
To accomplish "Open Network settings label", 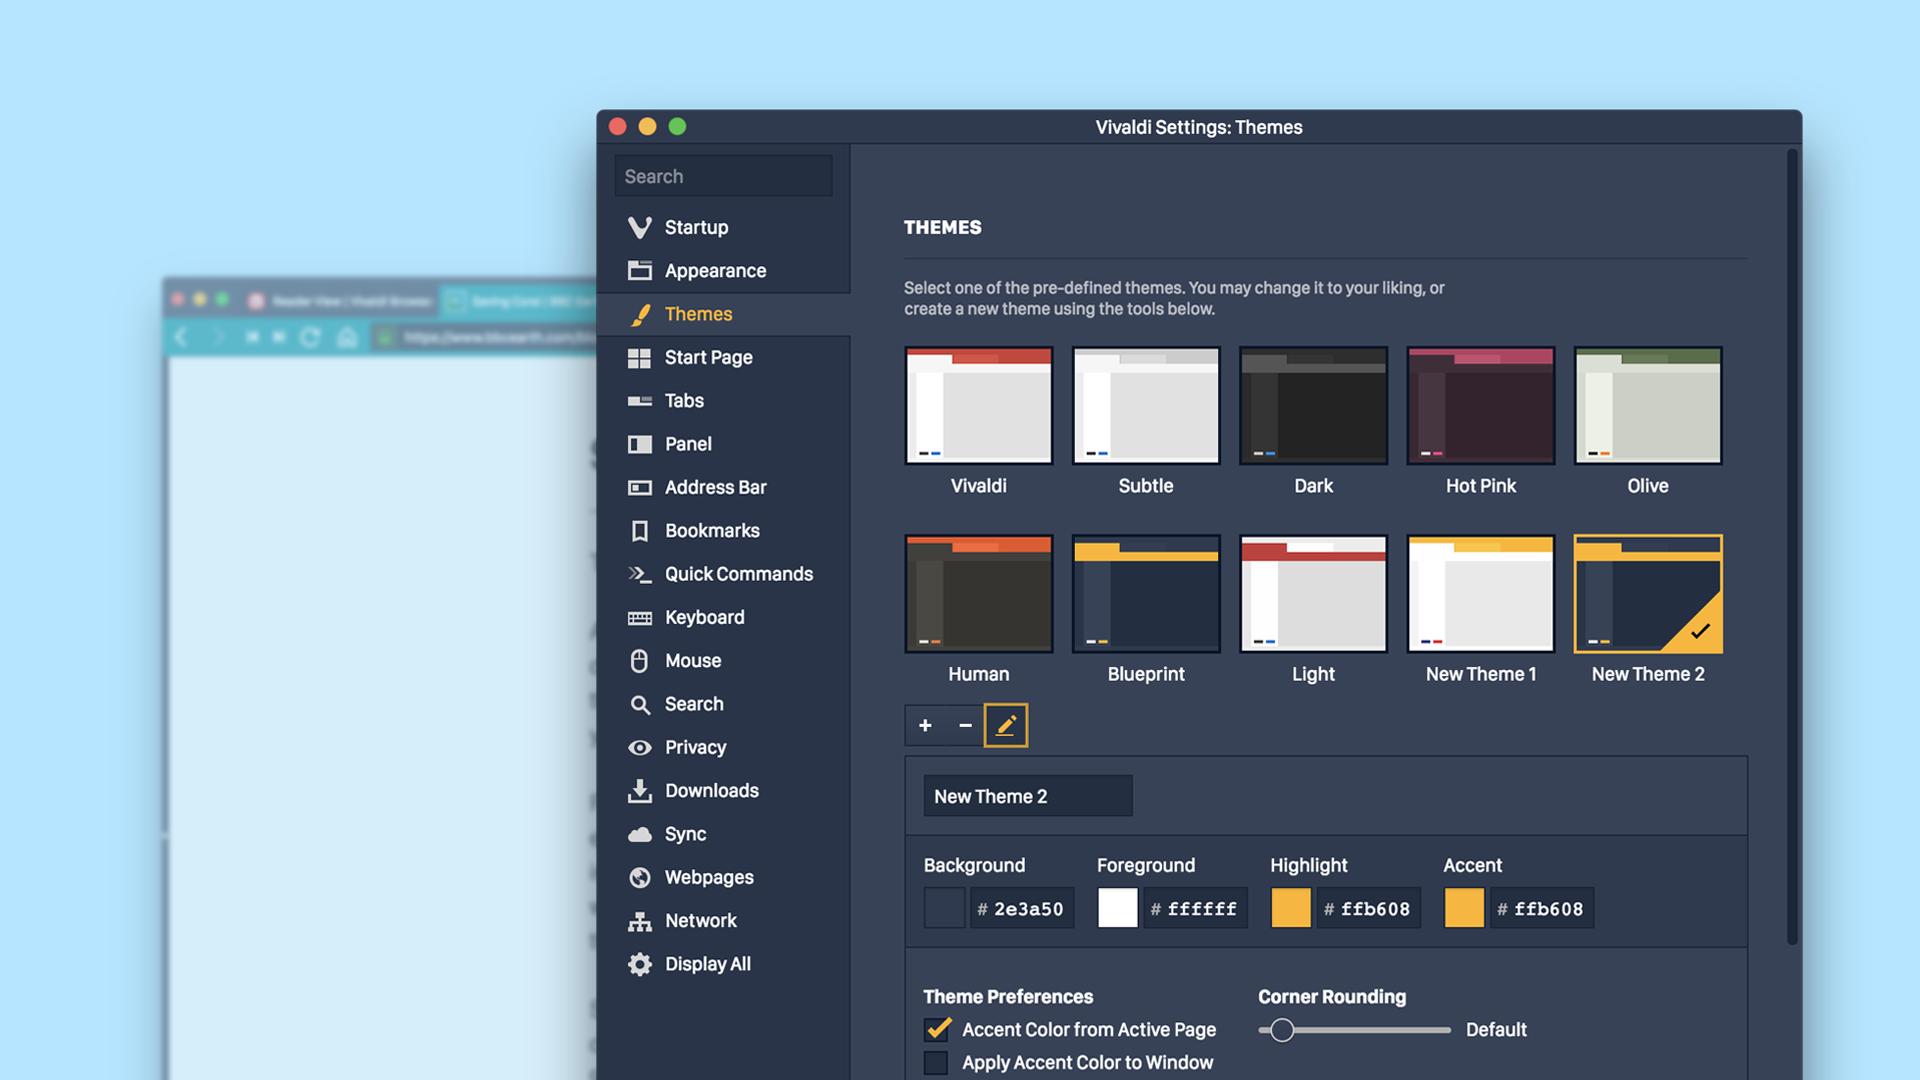I will (x=701, y=920).
